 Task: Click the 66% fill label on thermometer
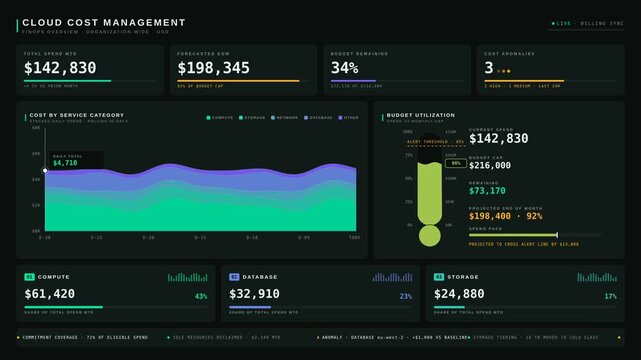(x=456, y=163)
